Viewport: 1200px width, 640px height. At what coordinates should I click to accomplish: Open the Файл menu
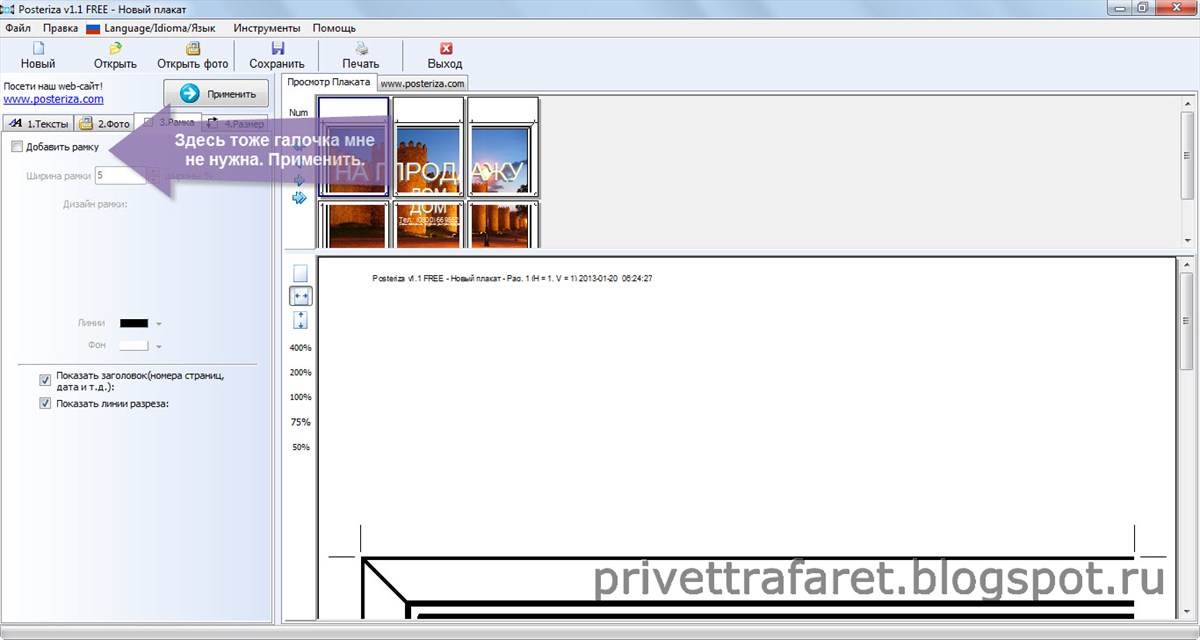pos(17,29)
